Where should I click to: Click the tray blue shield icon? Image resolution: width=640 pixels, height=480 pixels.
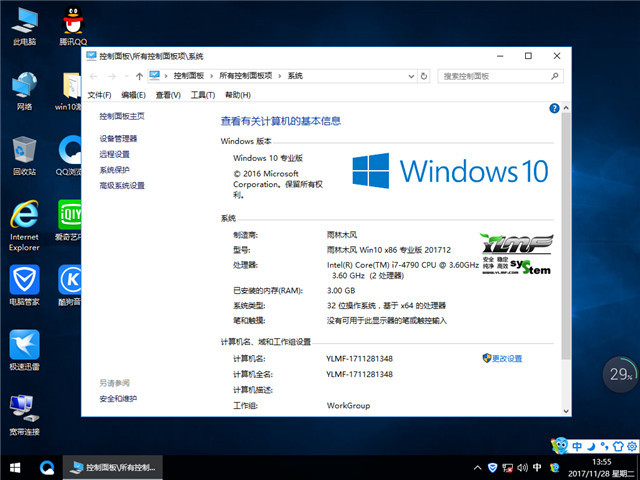pyautogui.click(x=492, y=468)
